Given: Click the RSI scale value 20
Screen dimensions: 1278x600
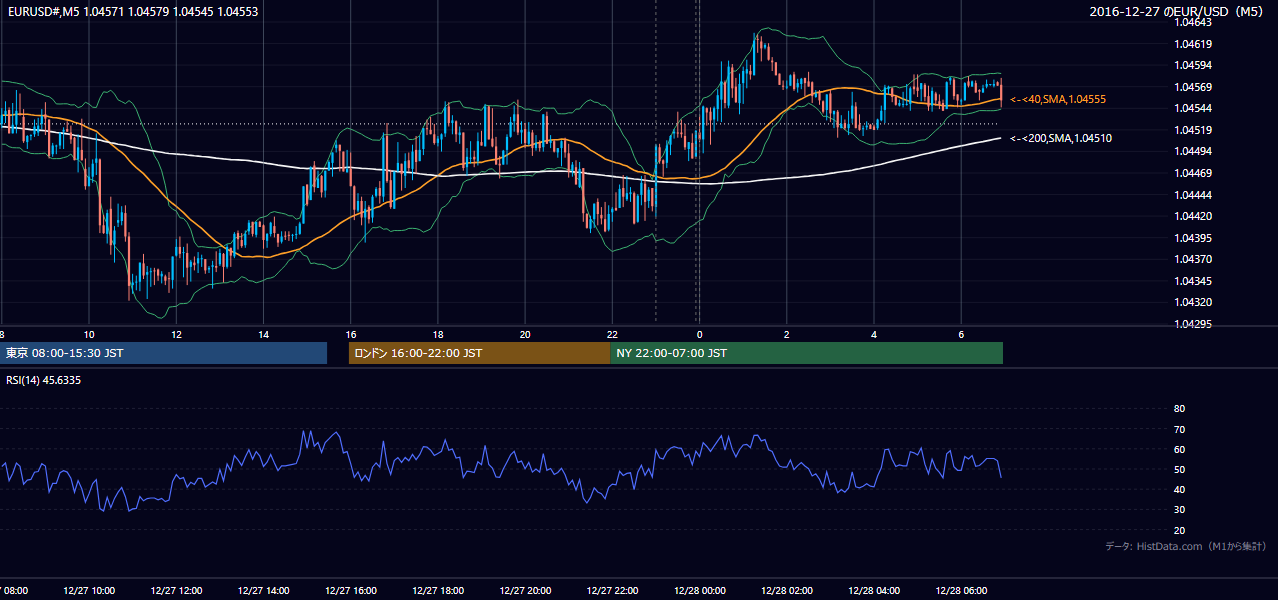Looking at the screenshot, I should [1179, 530].
